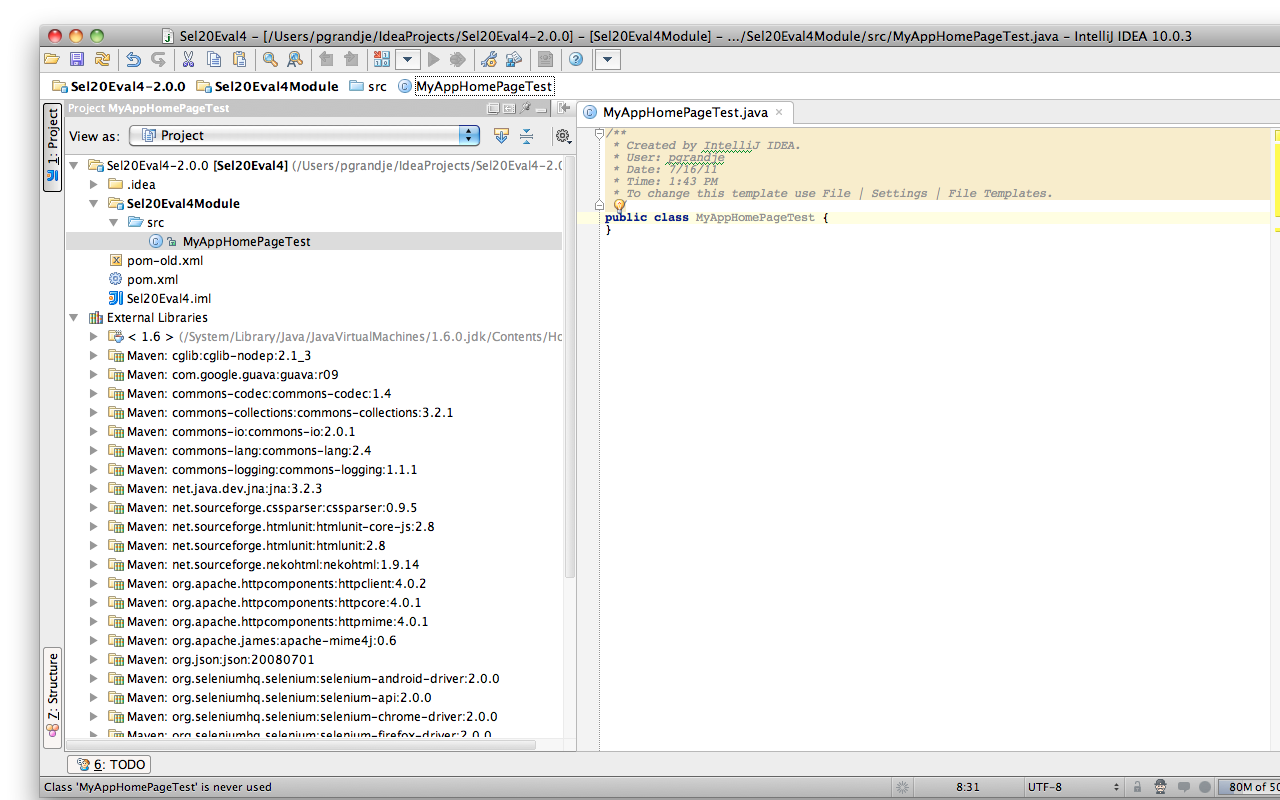This screenshot has width=1280, height=800.
Task: Click Sel20Eval4Module in navigation bar
Action: click(267, 86)
